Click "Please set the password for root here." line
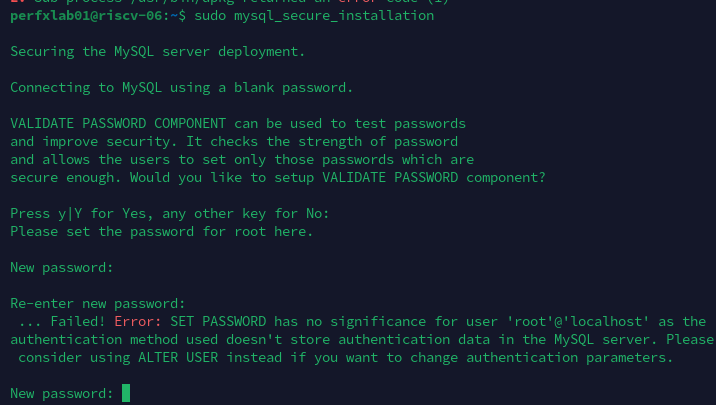Viewport: 716px width, 405px height. tap(162, 231)
